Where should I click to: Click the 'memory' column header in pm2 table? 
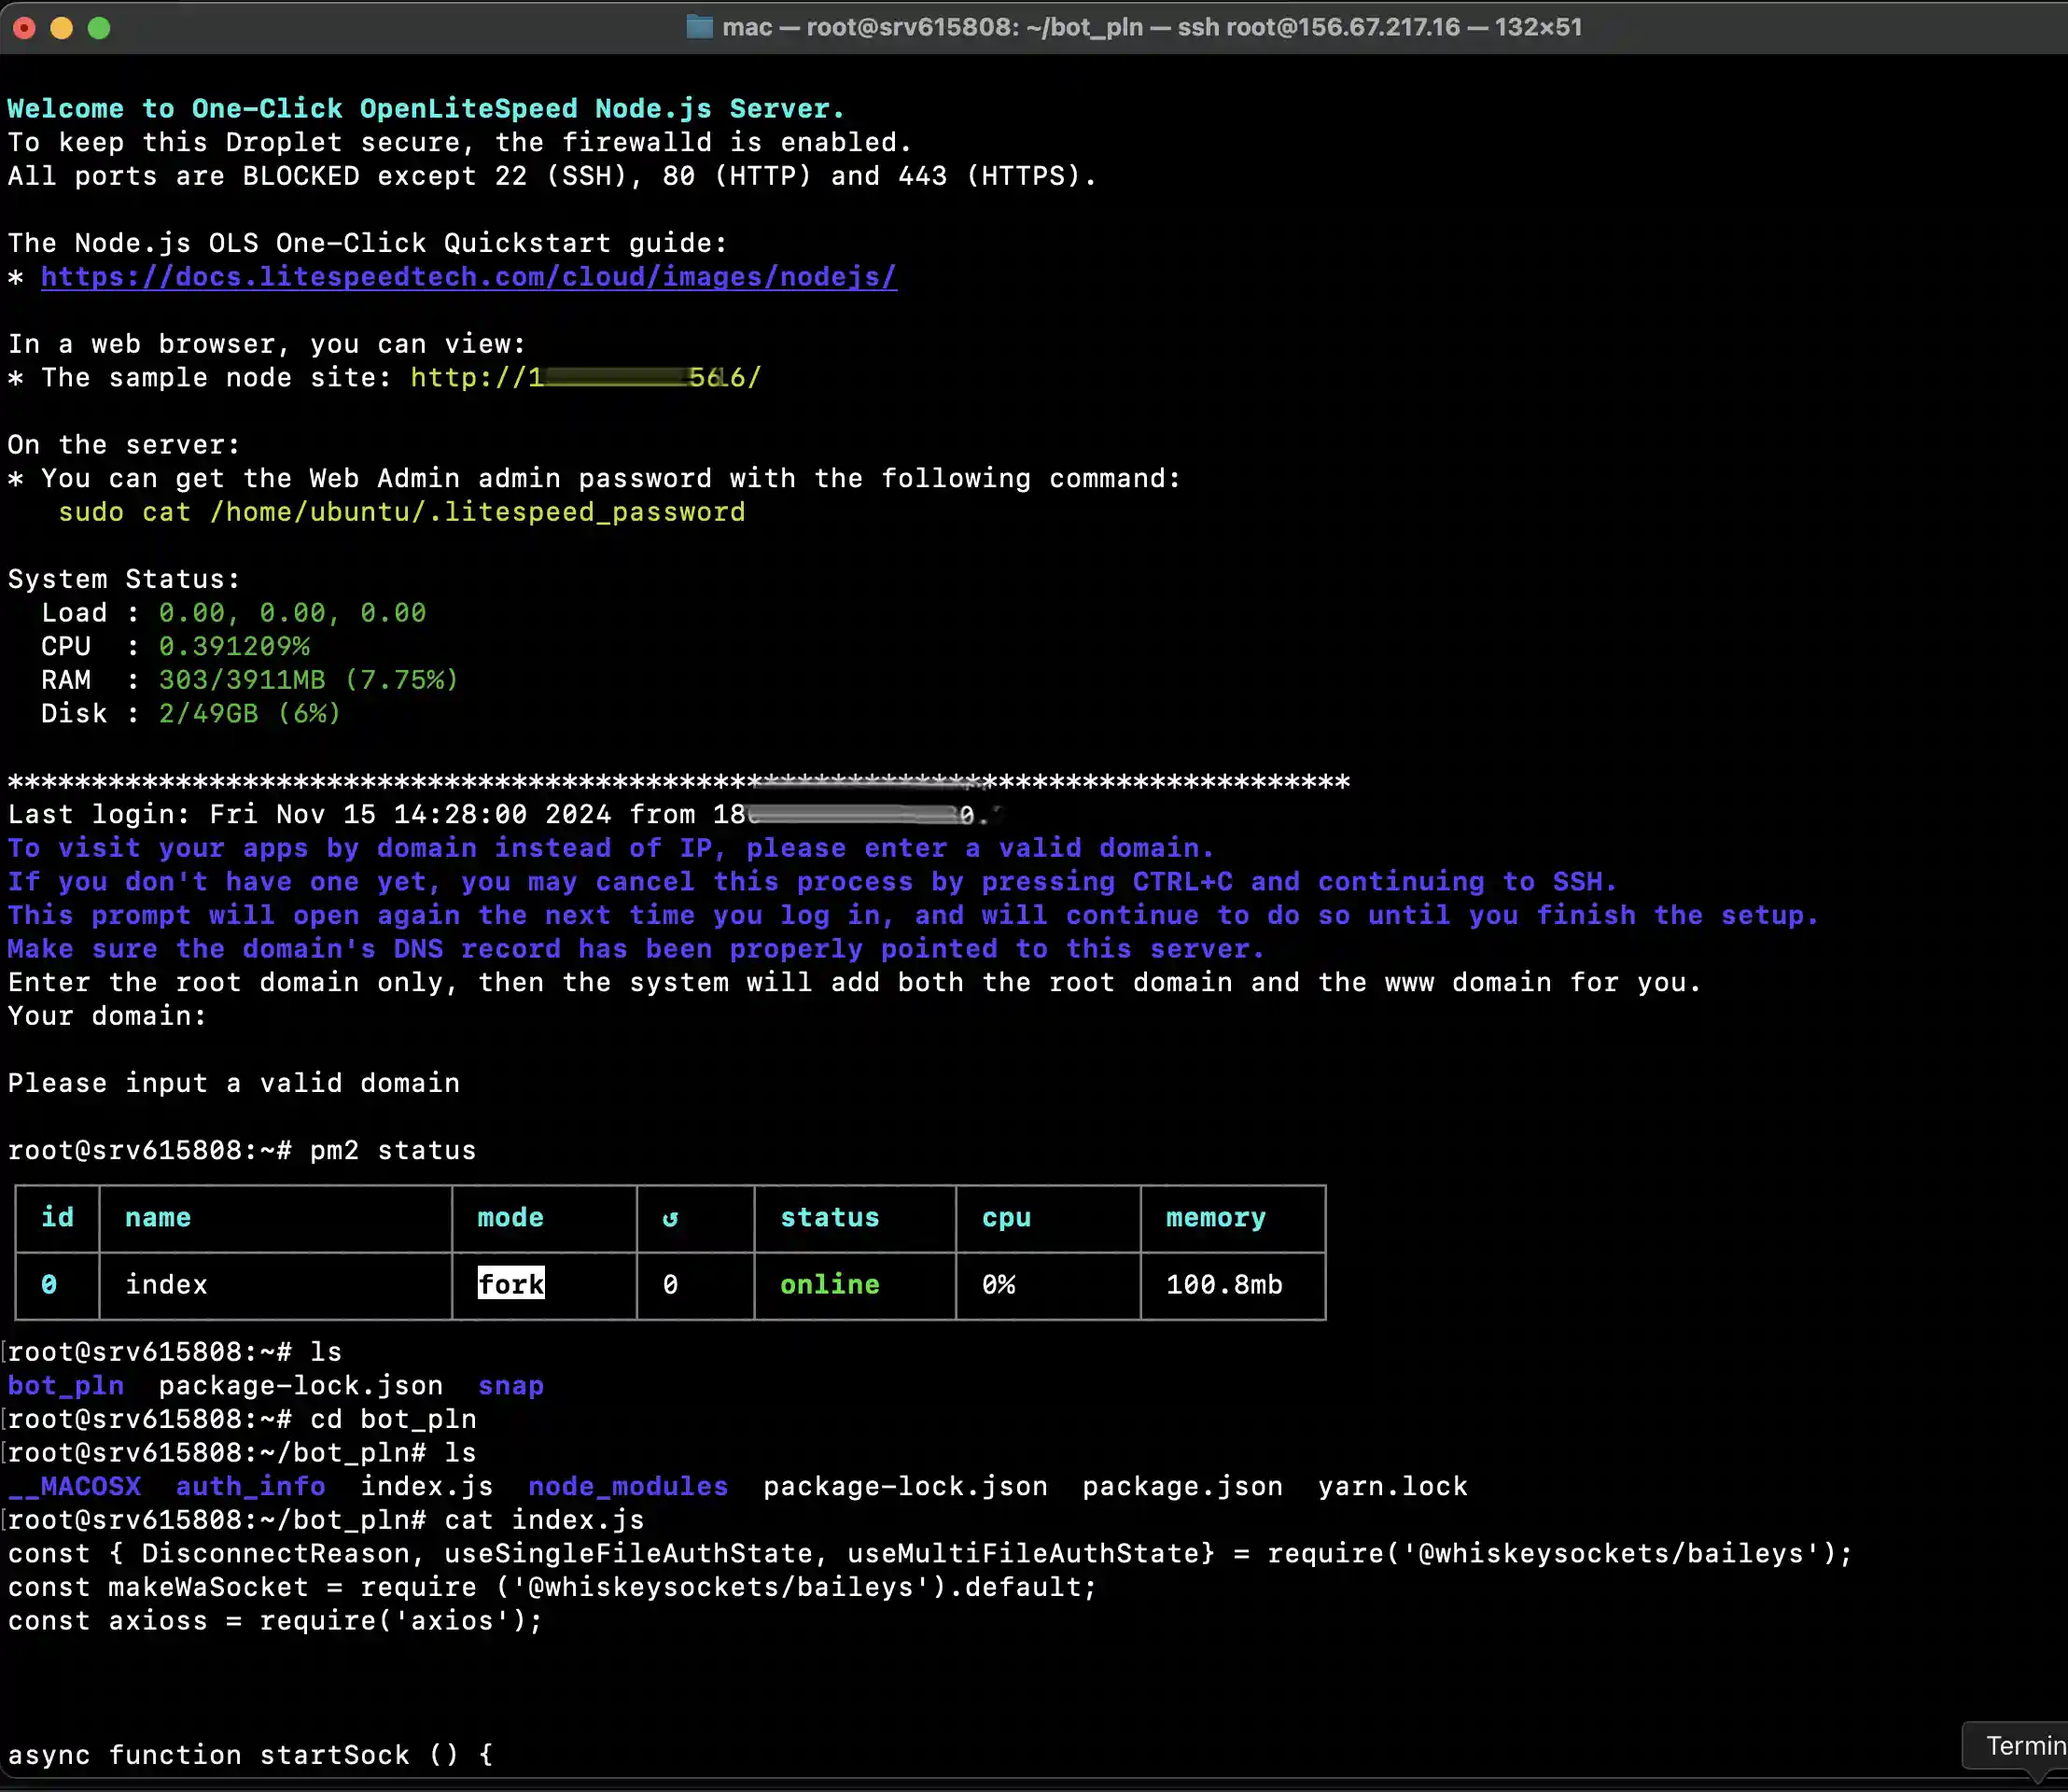pyautogui.click(x=1215, y=1218)
